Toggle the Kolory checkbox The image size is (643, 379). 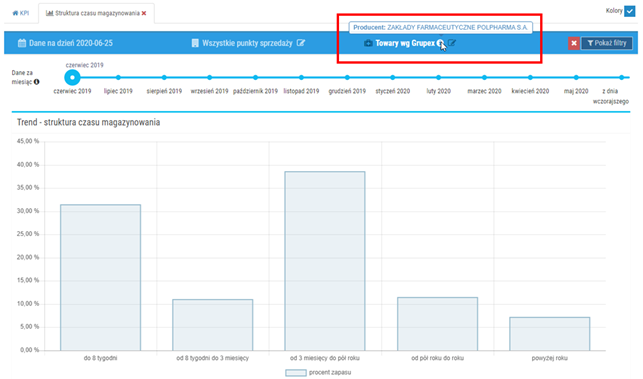coord(629,11)
